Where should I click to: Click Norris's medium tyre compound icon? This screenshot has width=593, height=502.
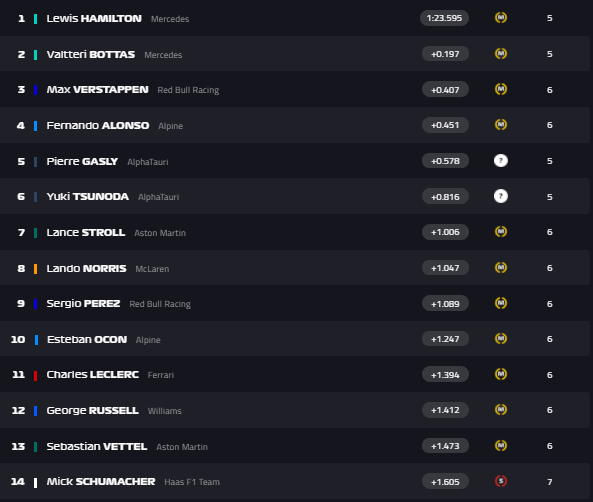pyautogui.click(x=501, y=268)
